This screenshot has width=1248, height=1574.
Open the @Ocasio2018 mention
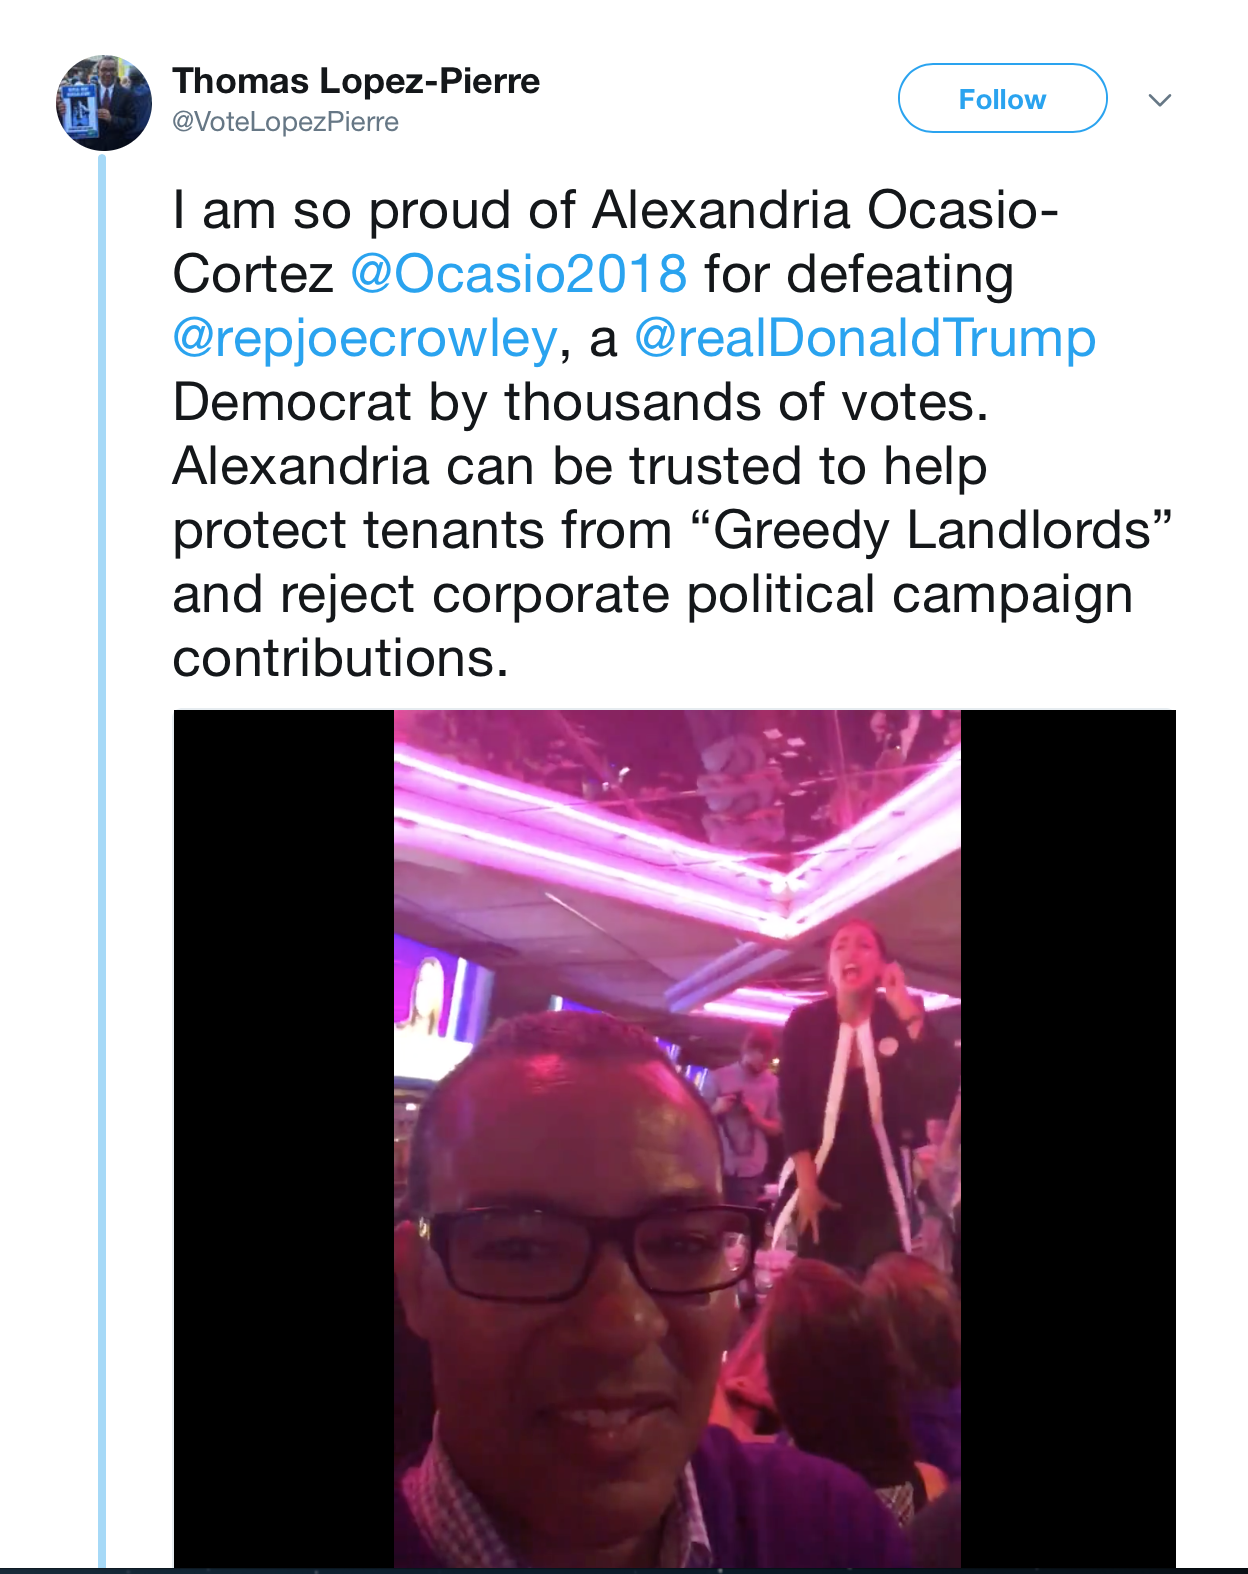coord(518,274)
